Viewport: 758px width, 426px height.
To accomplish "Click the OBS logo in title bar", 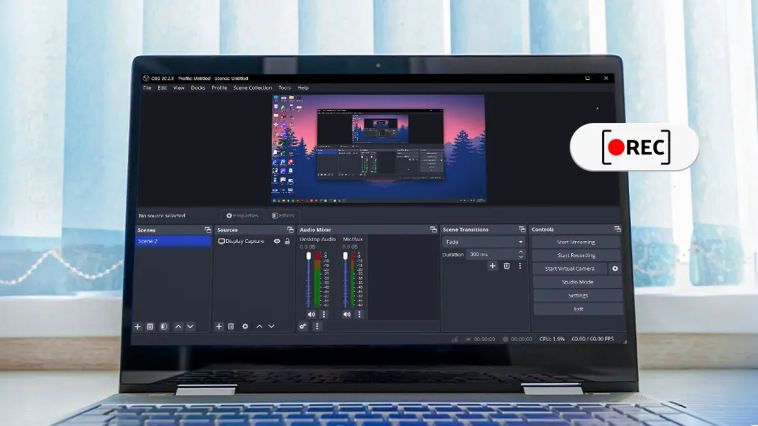I will click(x=146, y=78).
